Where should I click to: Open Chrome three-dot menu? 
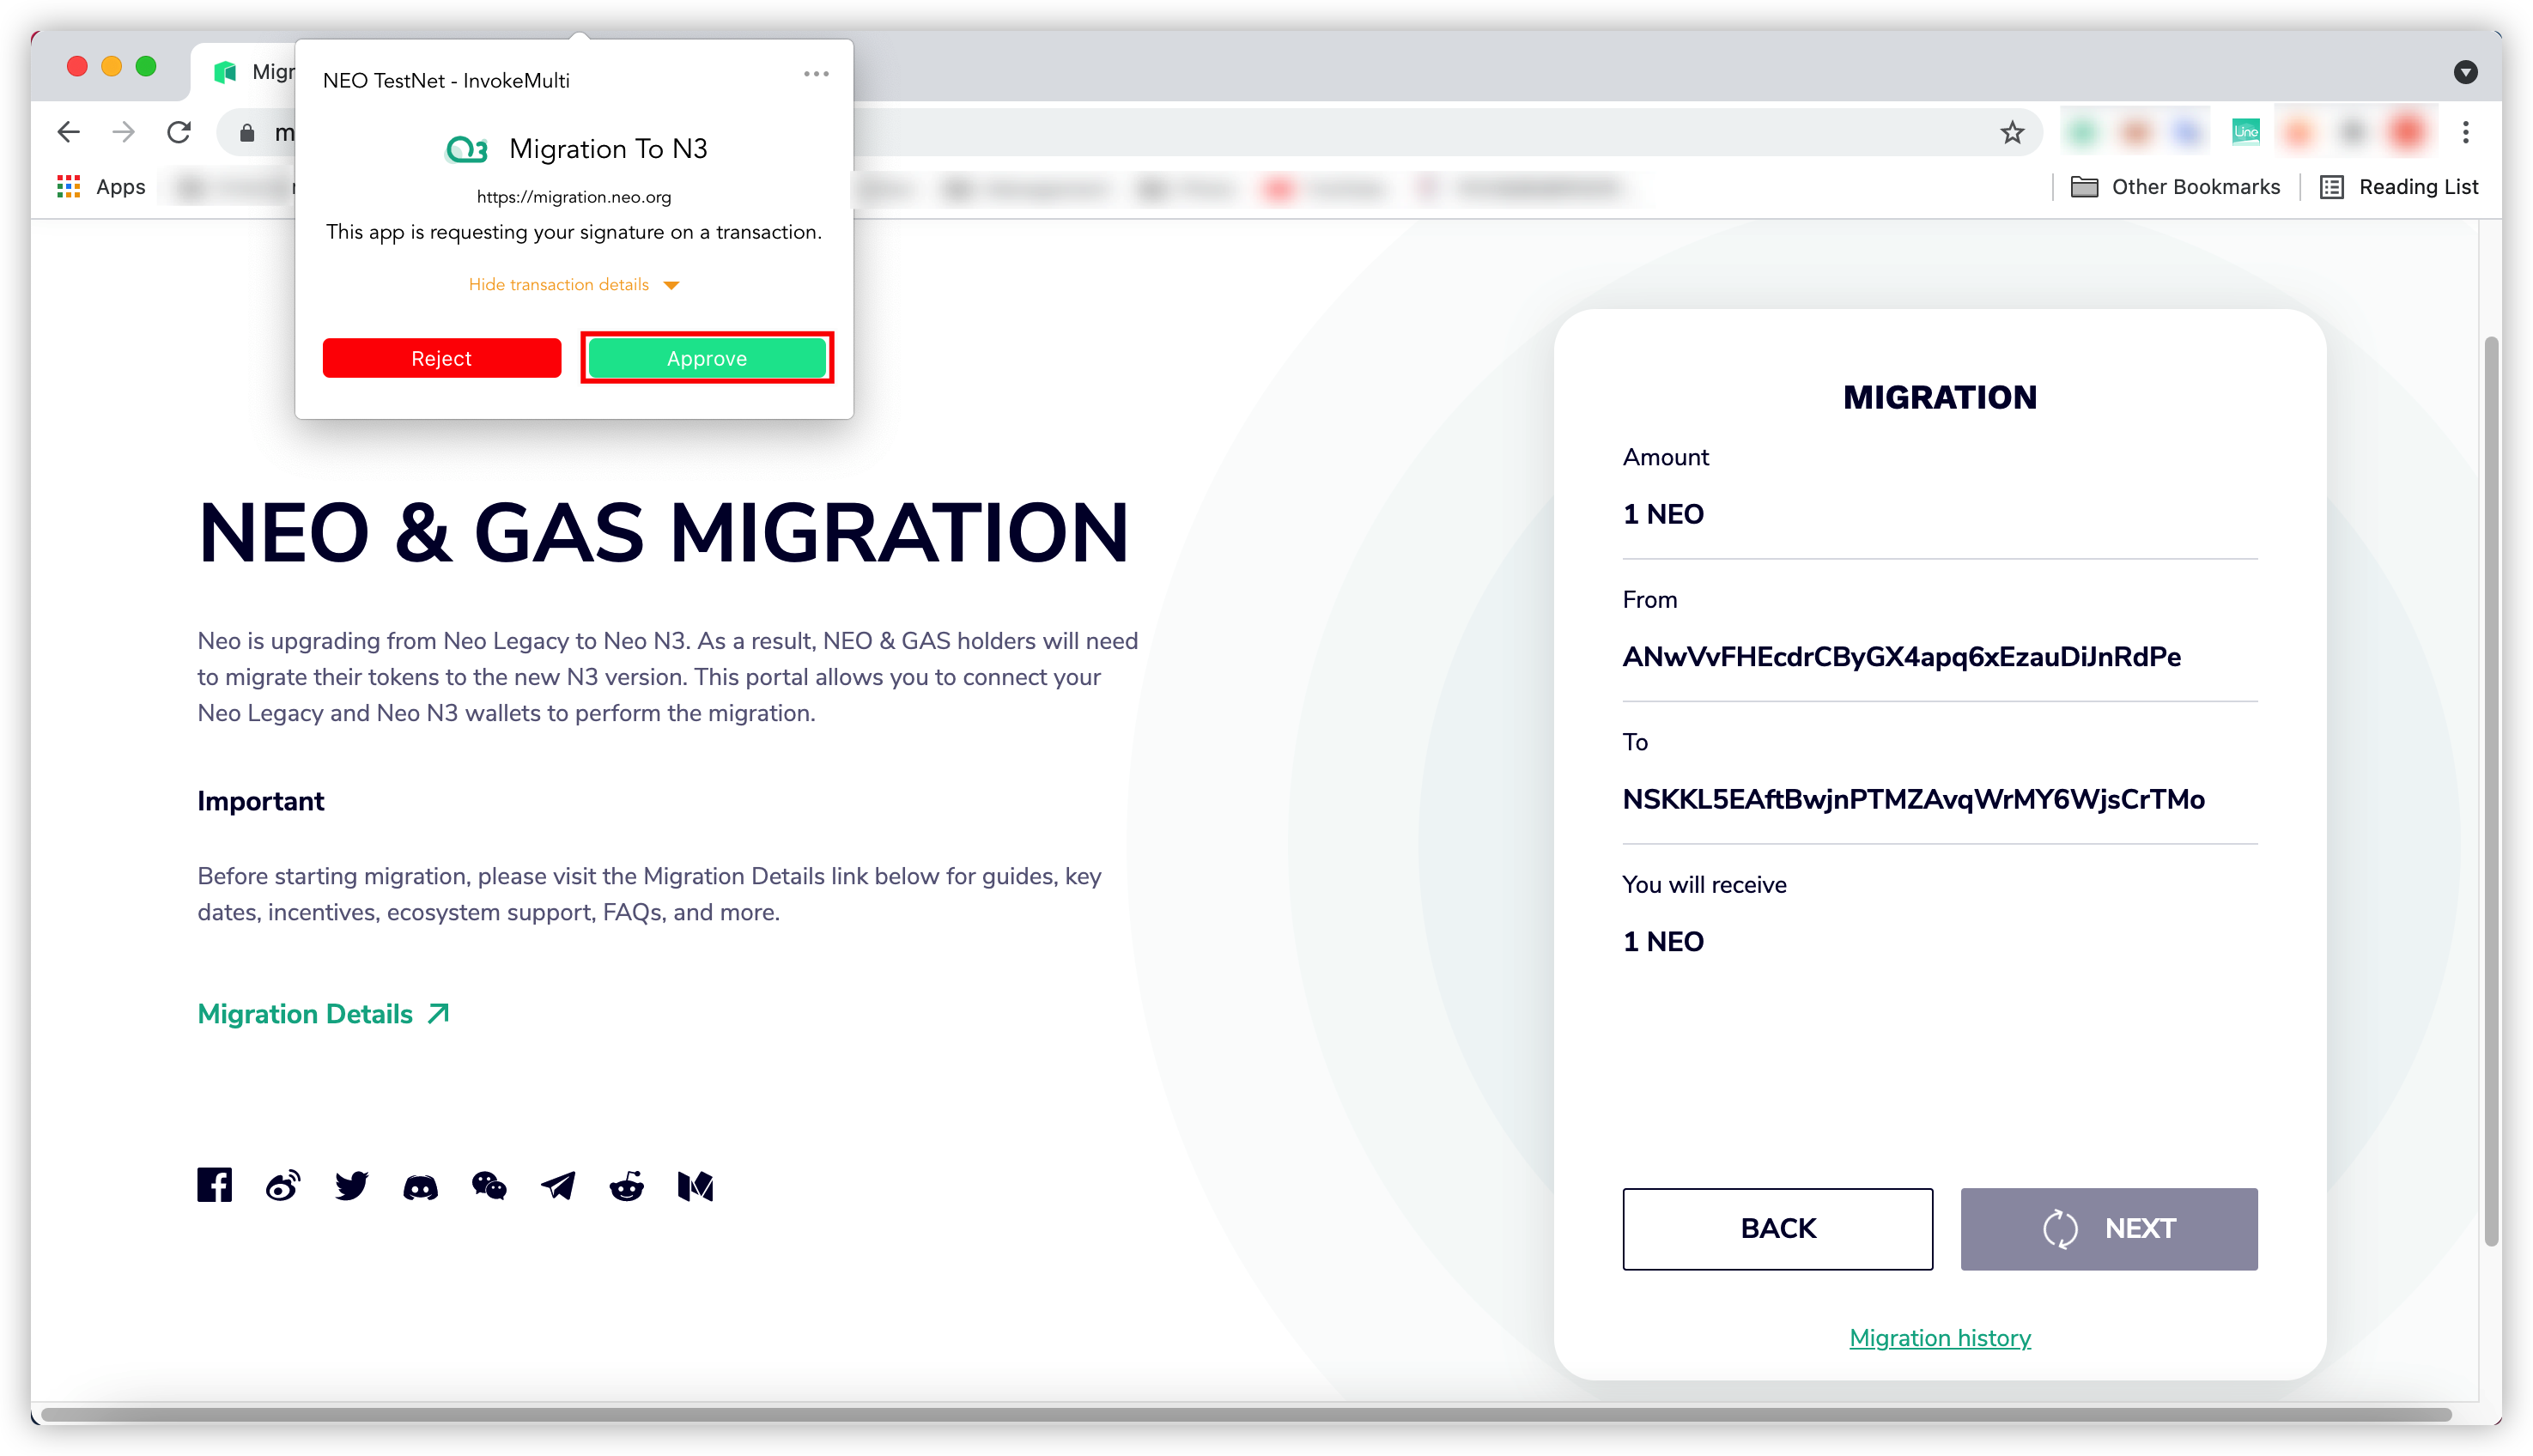(x=2465, y=132)
